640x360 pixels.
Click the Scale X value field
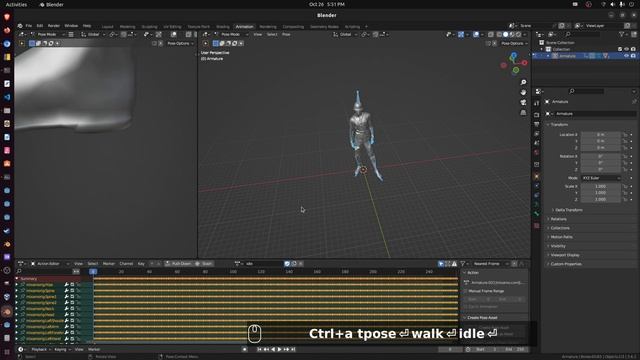point(601,187)
